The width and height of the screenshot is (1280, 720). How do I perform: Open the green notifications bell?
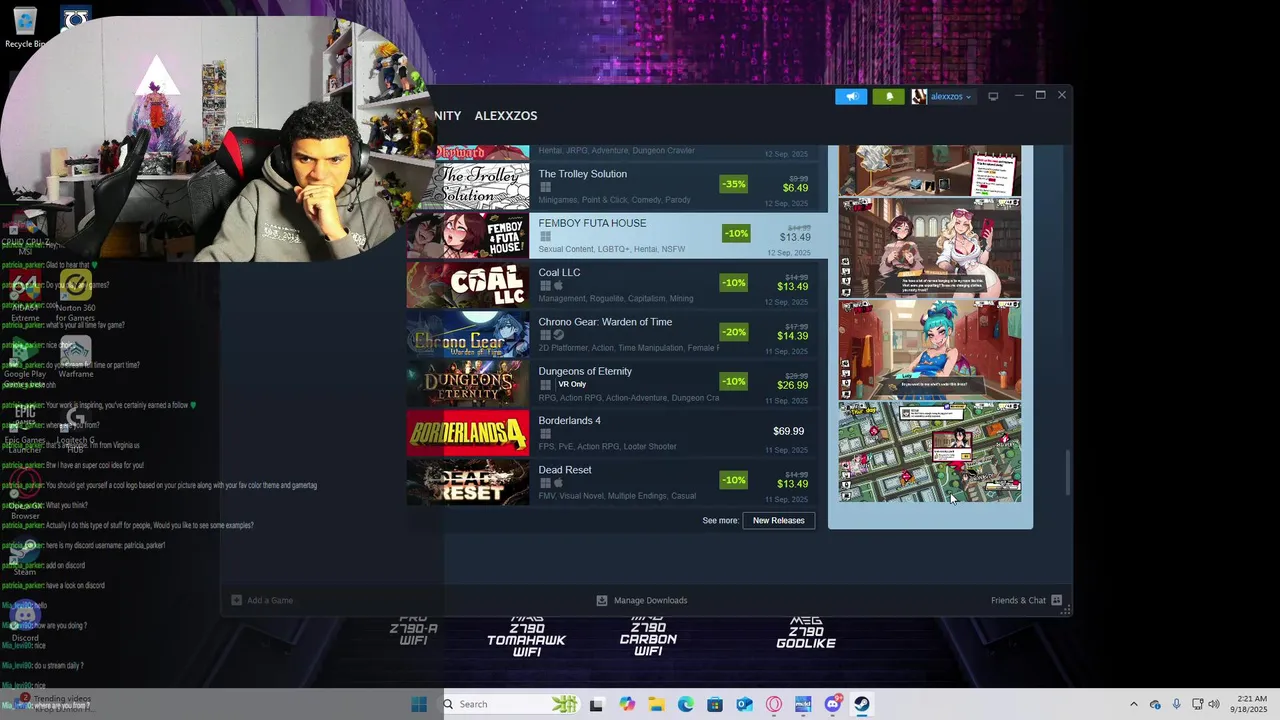[889, 96]
